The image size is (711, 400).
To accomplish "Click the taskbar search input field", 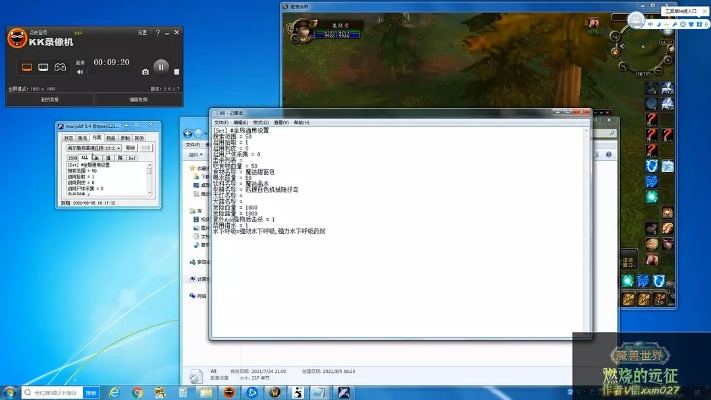I will [x=52, y=393].
